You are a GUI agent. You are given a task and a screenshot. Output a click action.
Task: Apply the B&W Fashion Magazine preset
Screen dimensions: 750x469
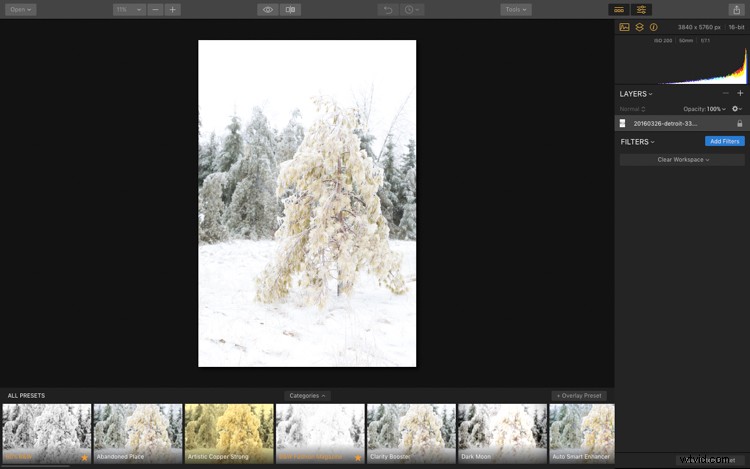click(320, 433)
